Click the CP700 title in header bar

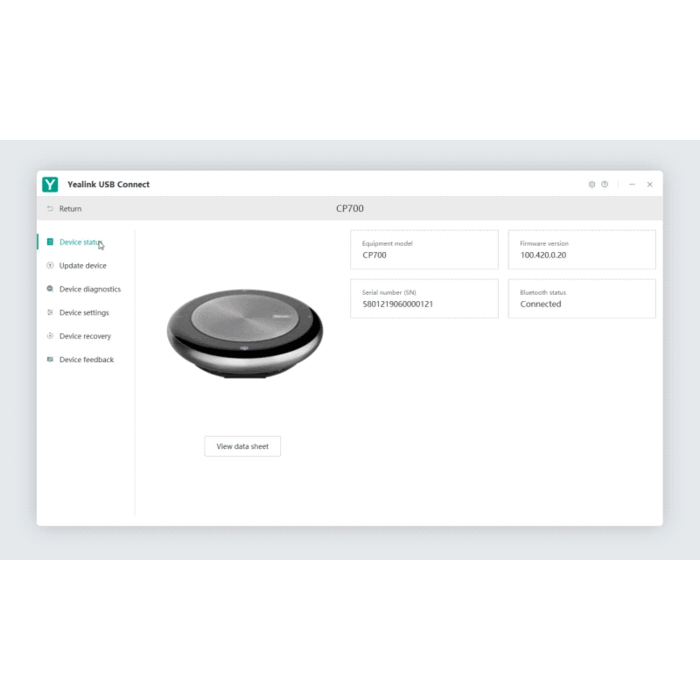350,209
